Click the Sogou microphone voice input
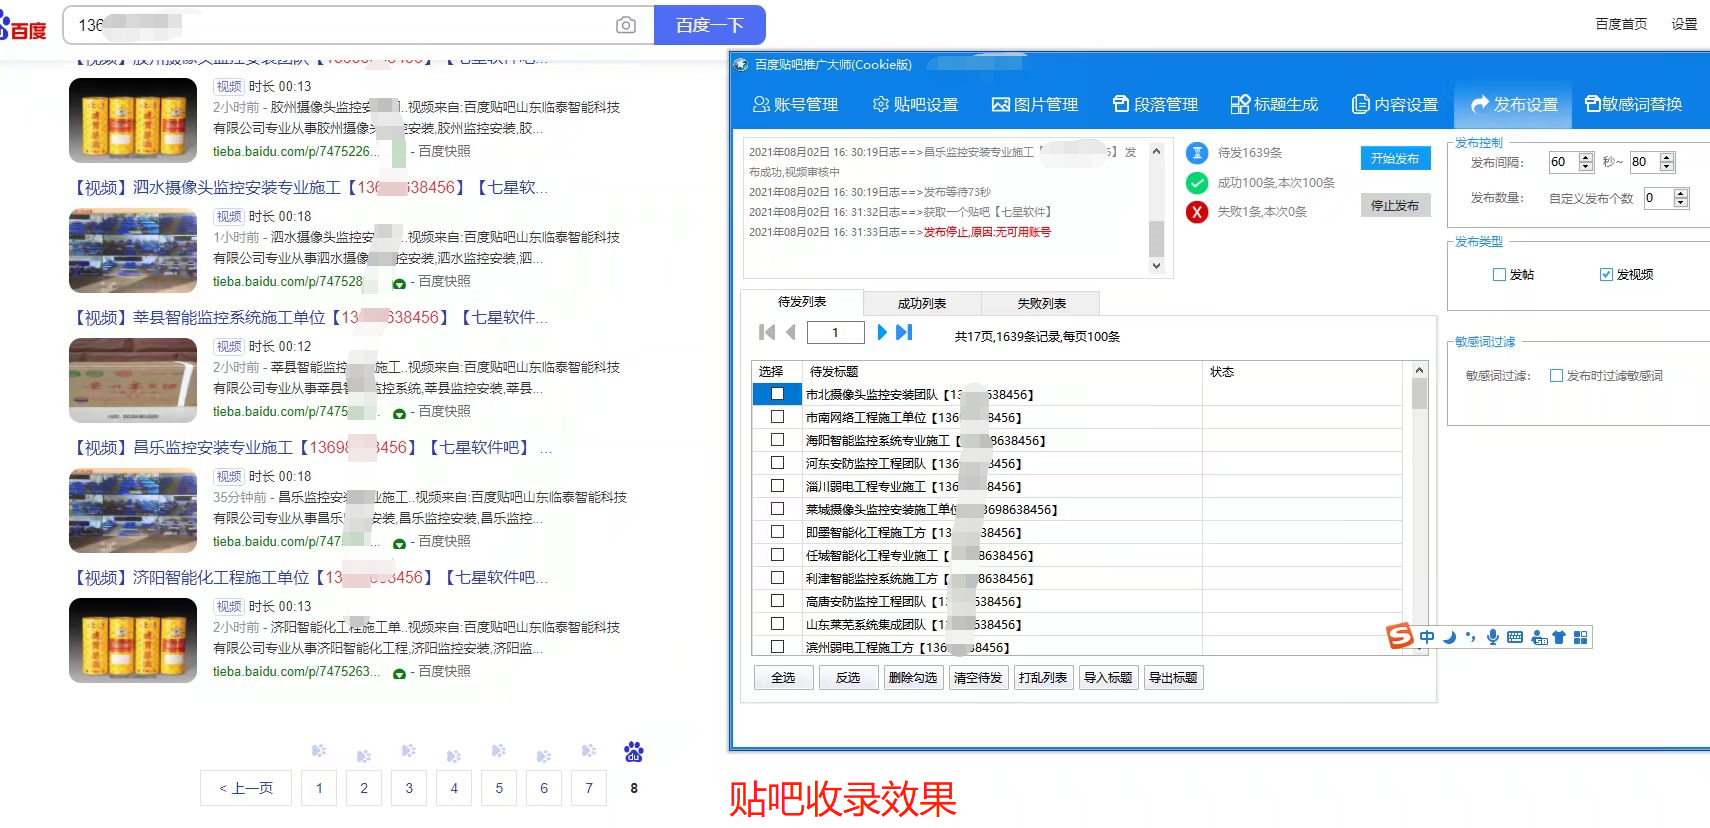The image size is (1710, 828). 1492,637
